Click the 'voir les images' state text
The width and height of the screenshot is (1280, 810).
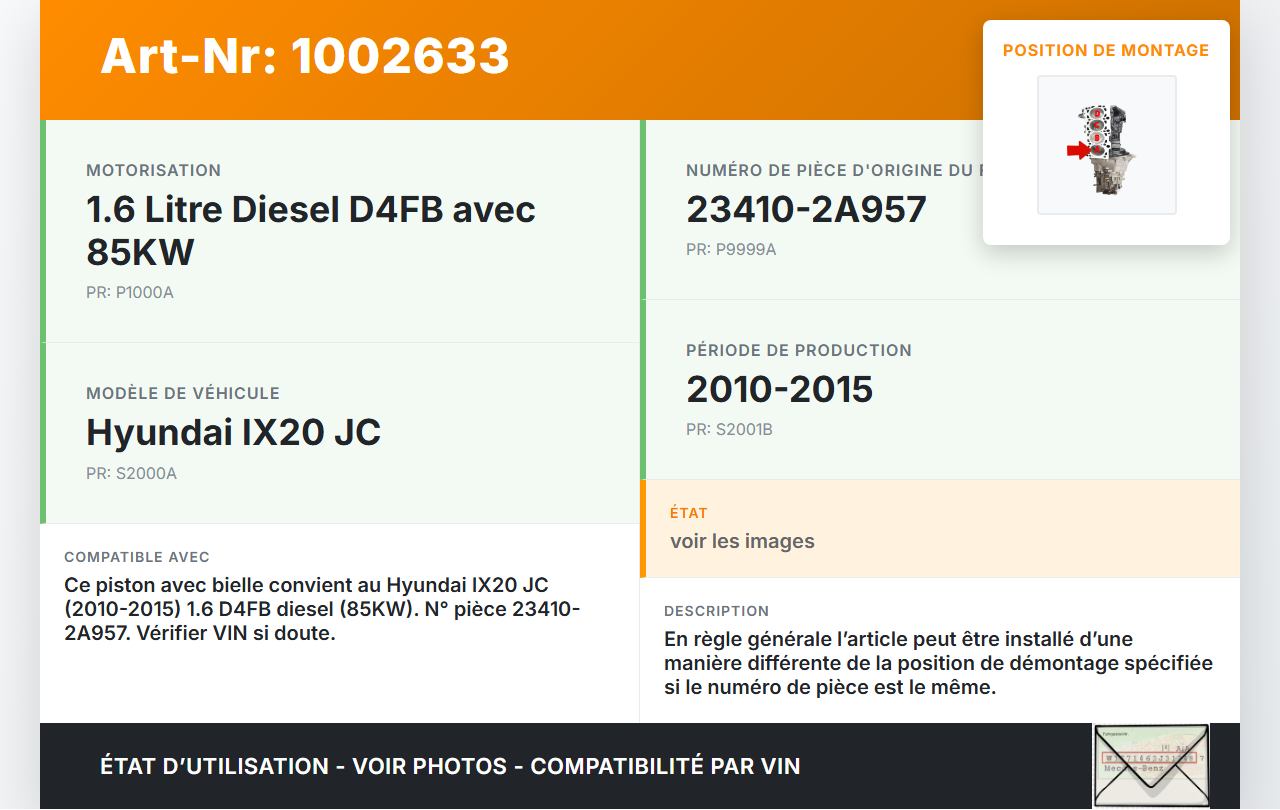[742, 541]
